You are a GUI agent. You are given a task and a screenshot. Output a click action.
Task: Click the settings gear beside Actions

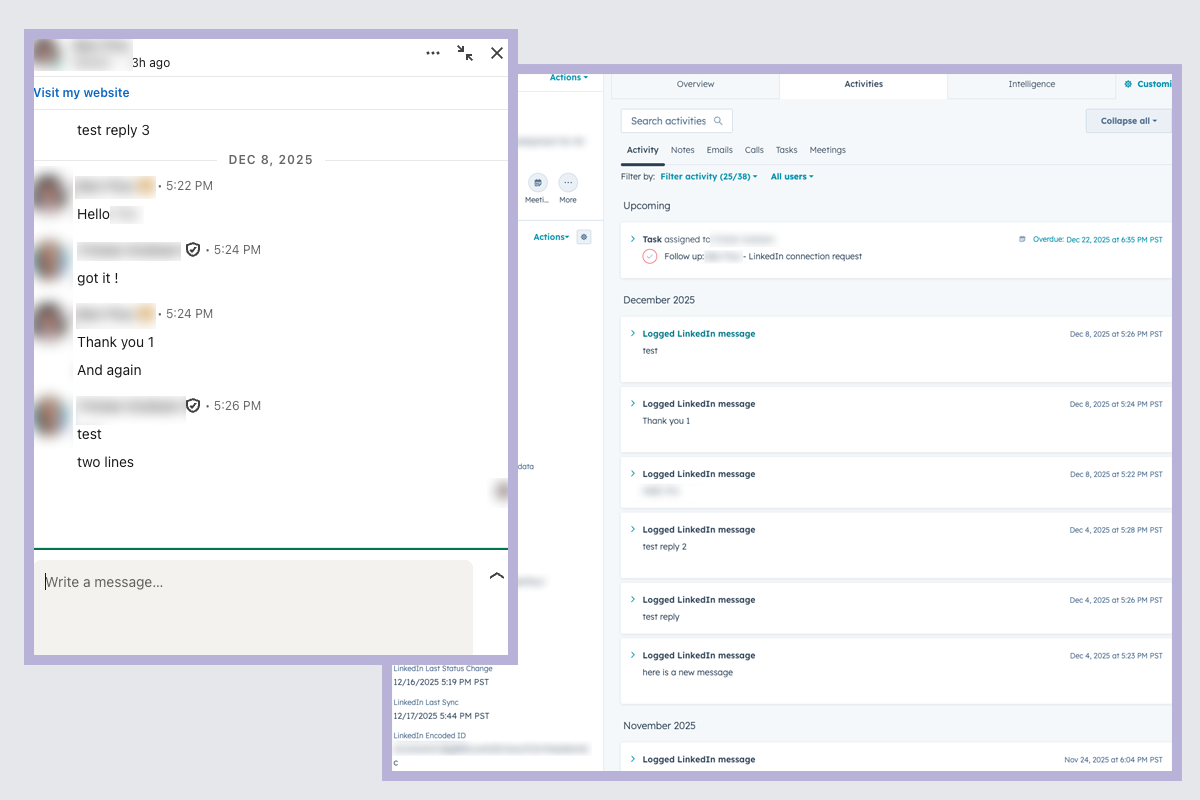[x=584, y=237]
